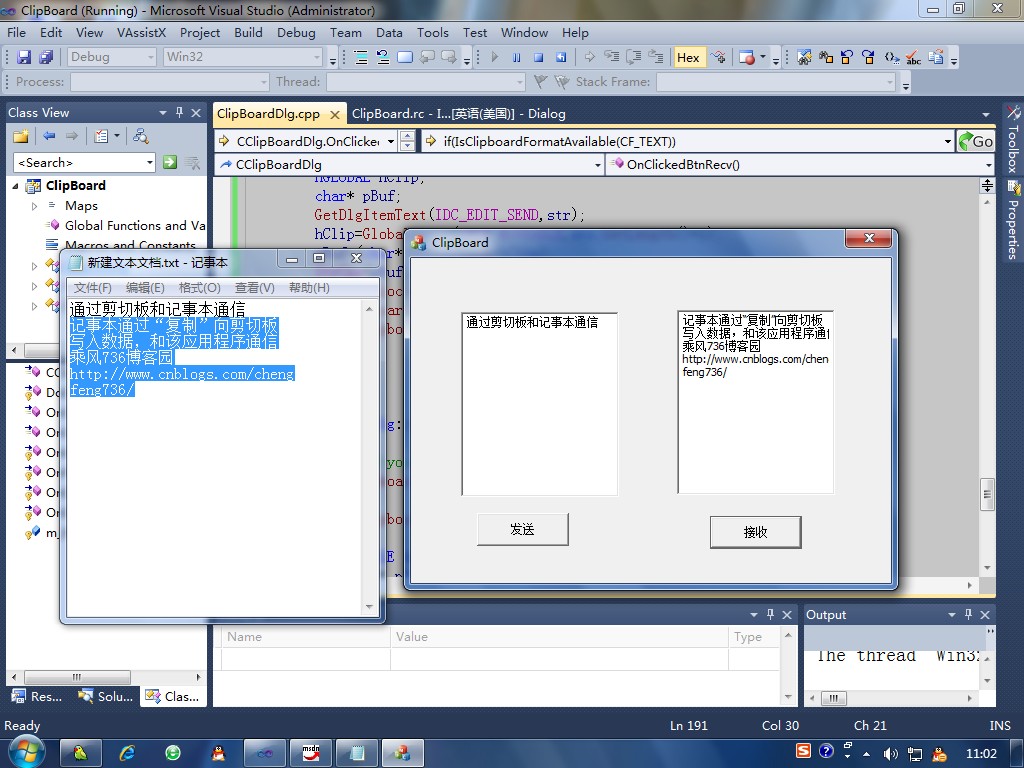Open the Toolbox side tab

point(1013,138)
